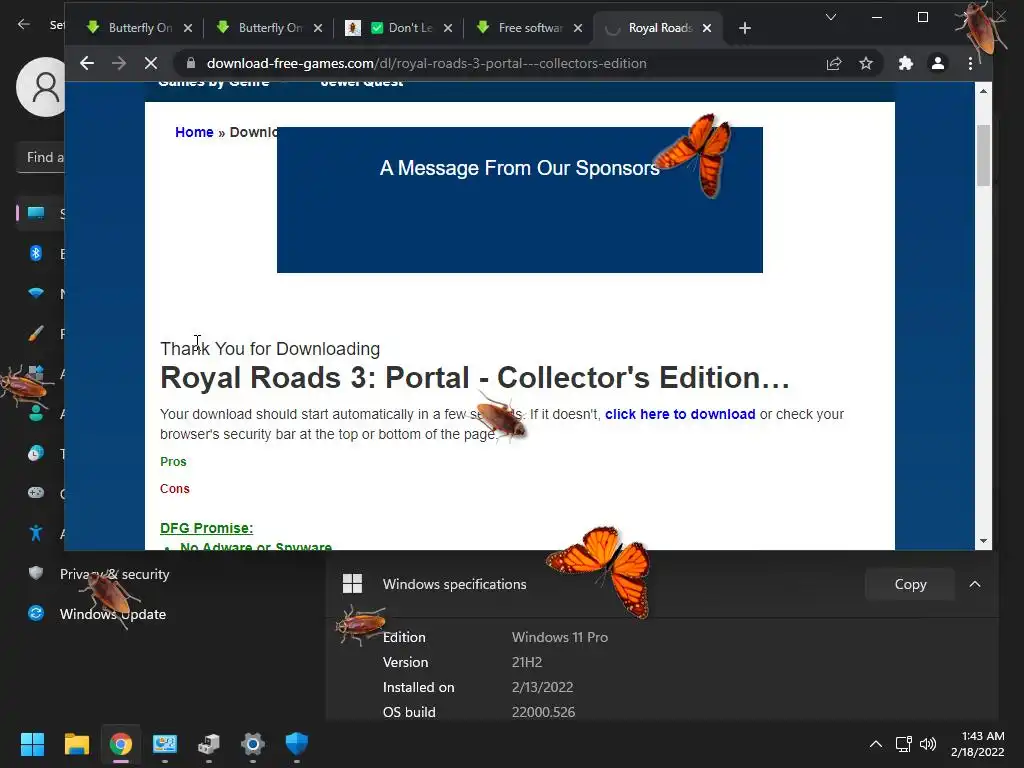This screenshot has height=768, width=1024.
Task: Click the vertical scrollbar thumb in Chrome
Action: (984, 155)
